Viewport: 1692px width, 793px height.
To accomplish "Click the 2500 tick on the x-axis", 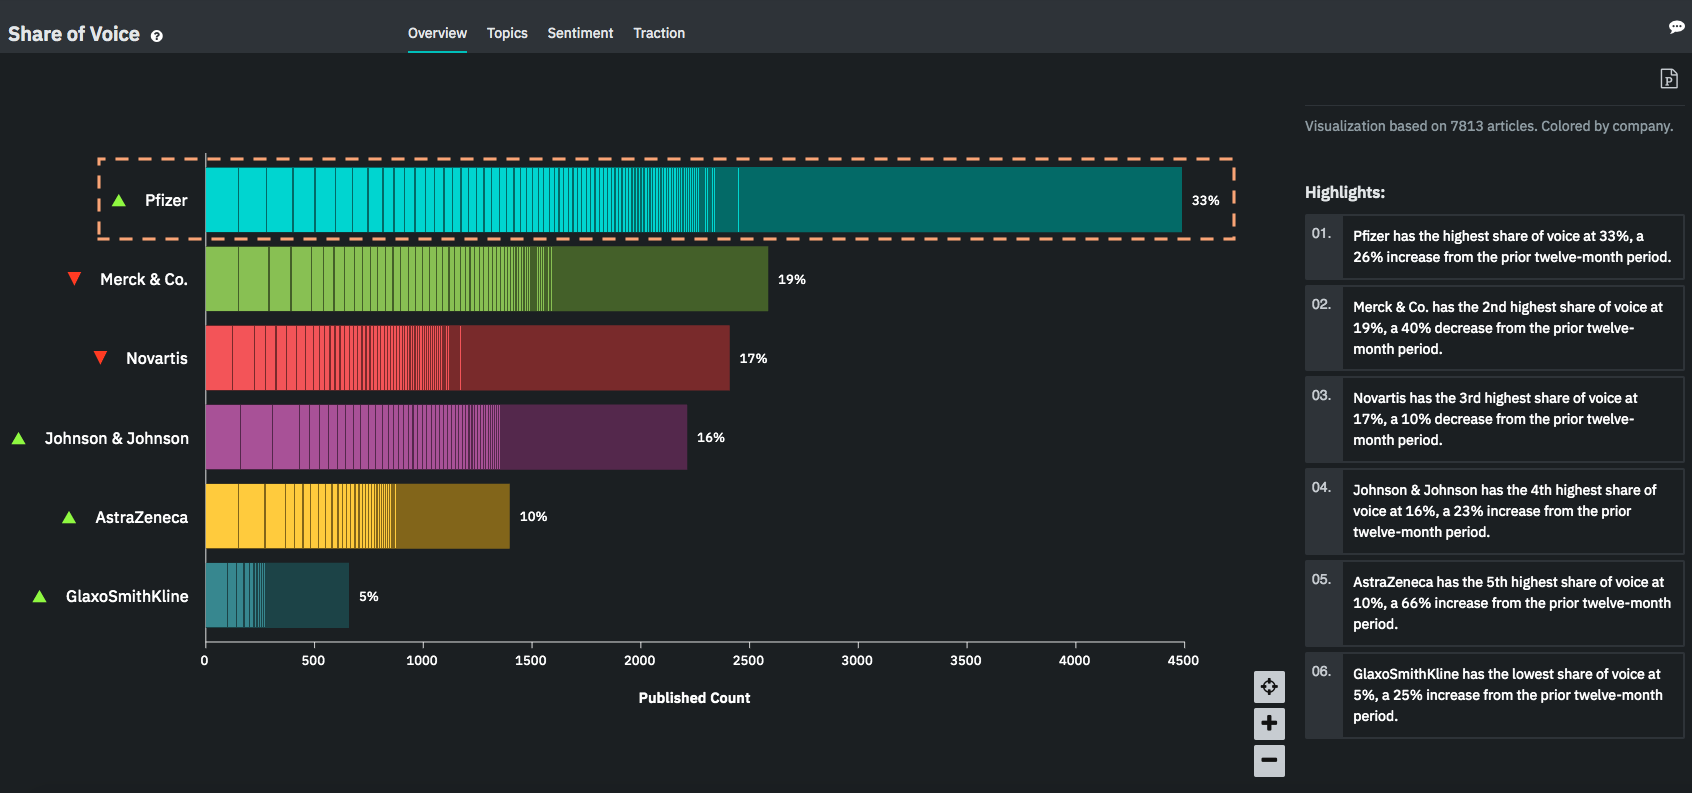I will [x=748, y=660].
